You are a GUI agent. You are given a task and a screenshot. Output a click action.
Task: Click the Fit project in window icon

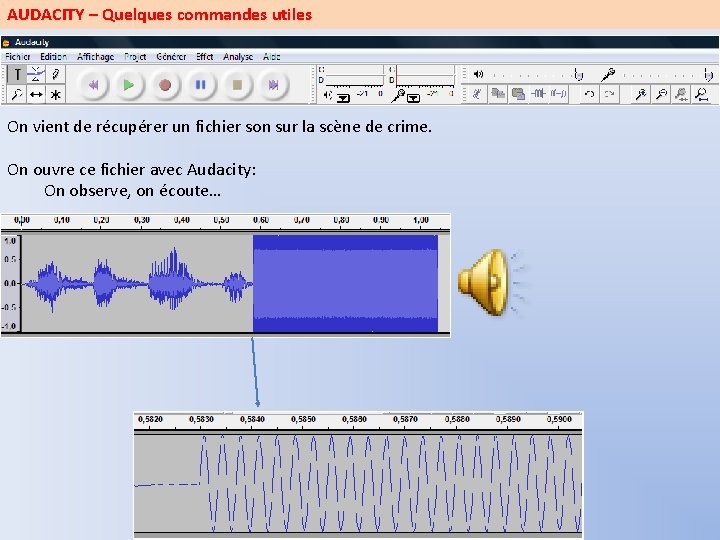click(x=701, y=94)
